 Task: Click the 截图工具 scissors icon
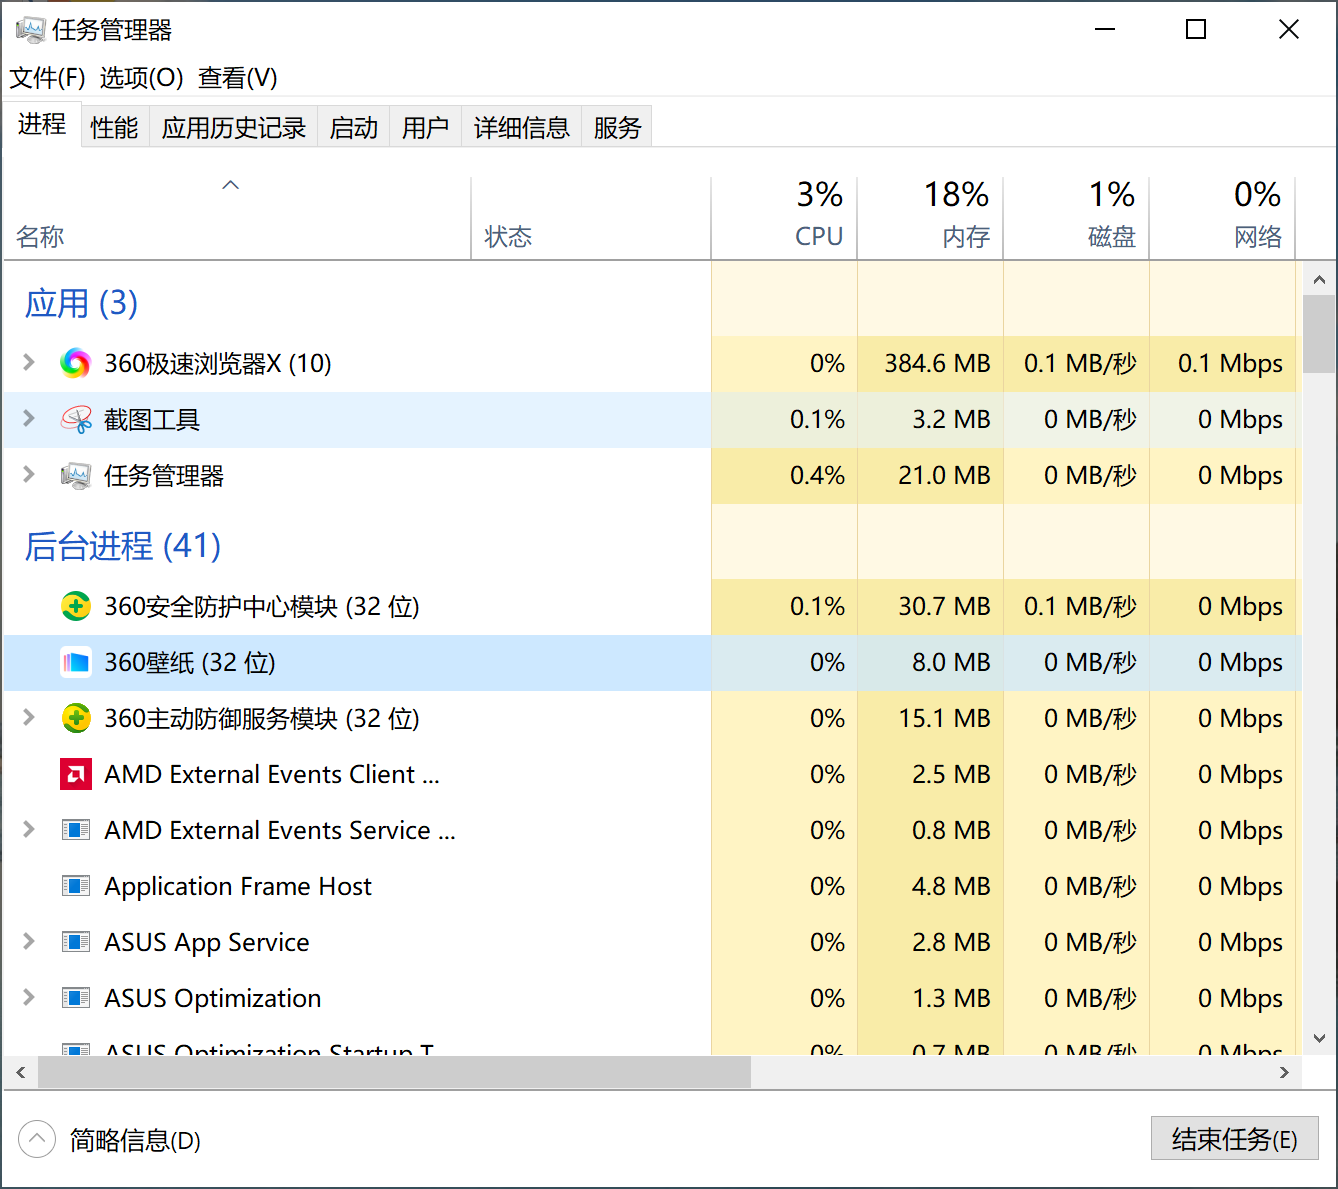click(x=76, y=420)
